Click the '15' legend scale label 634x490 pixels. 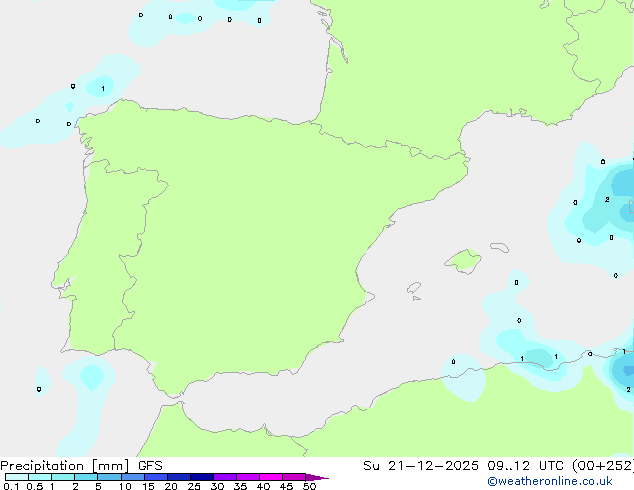[x=148, y=486]
